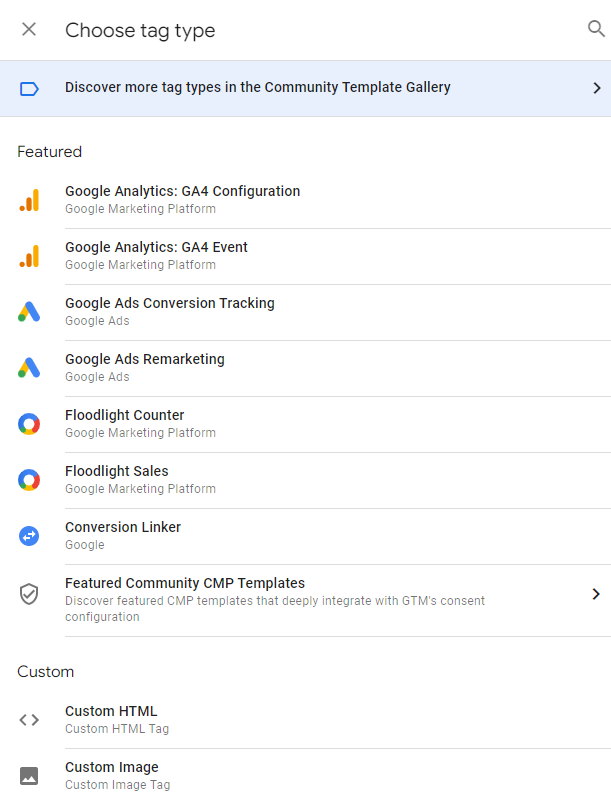The image size is (611, 803).
Task: Choose the Floodlight Sales tag type
Action: tap(305, 480)
